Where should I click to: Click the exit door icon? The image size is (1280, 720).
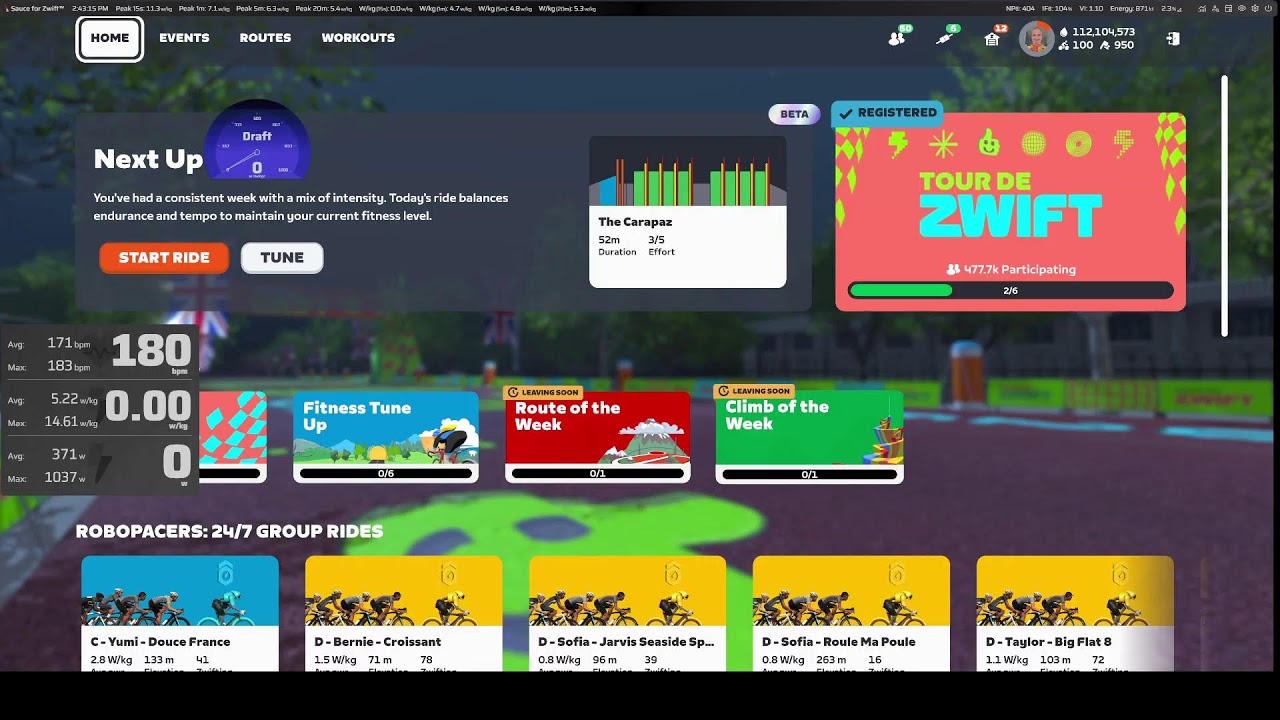click(x=1173, y=38)
